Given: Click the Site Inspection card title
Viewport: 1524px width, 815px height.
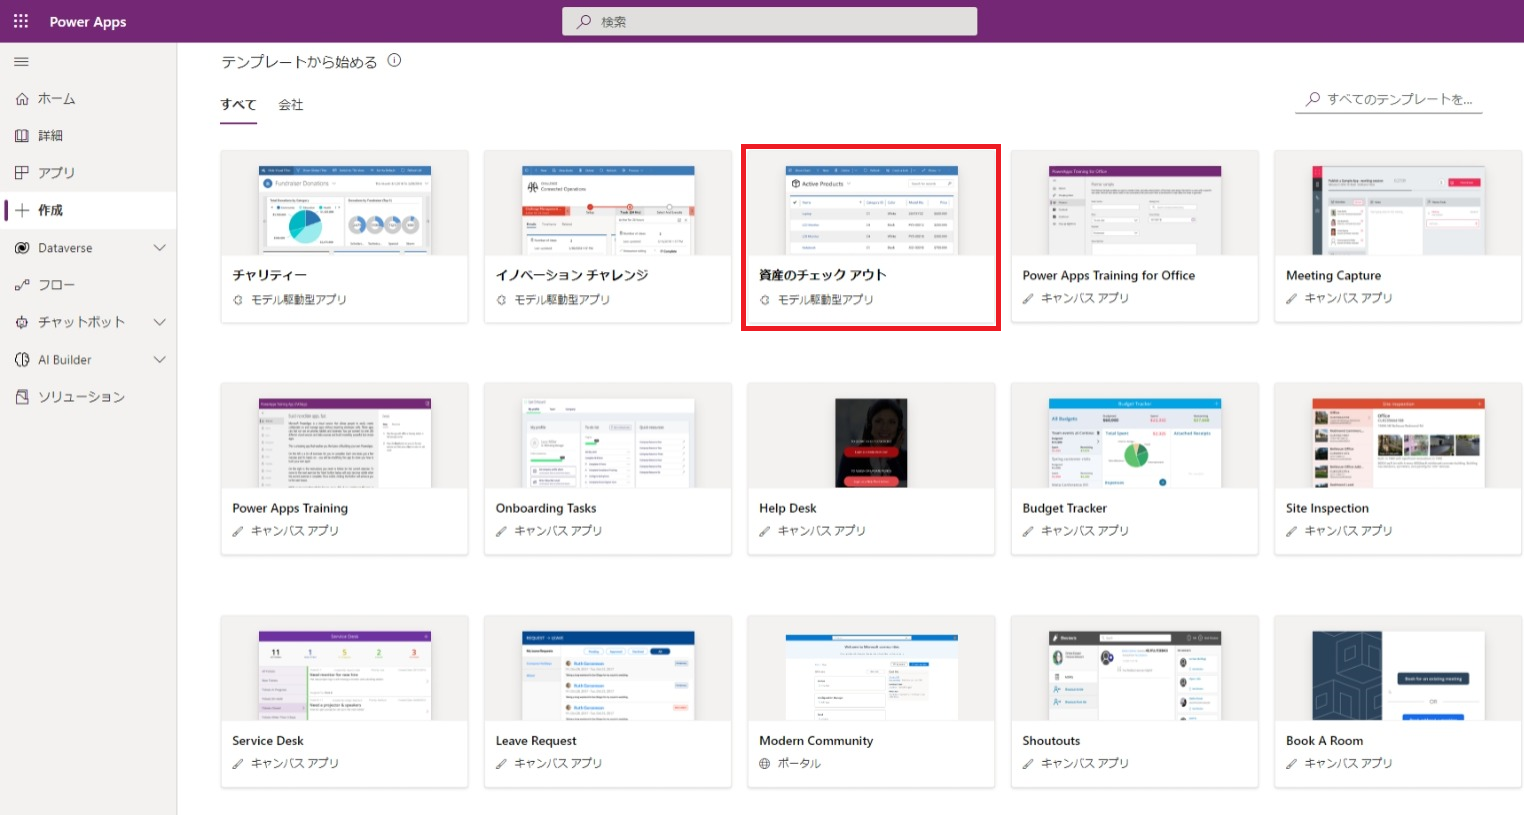Looking at the screenshot, I should tap(1327, 508).
